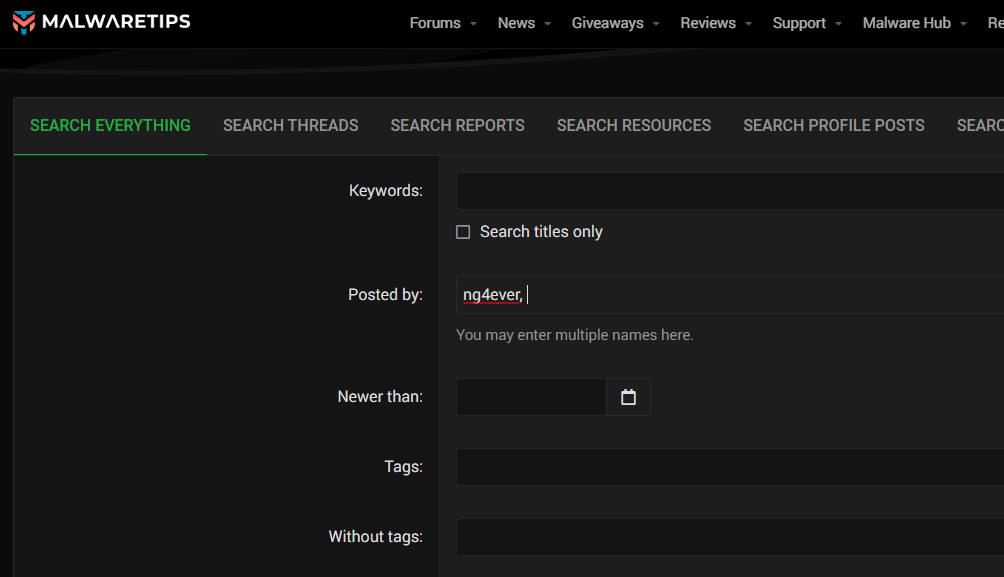The height and width of the screenshot is (577, 1004).
Task: Open the News menu link
Action: 516,23
